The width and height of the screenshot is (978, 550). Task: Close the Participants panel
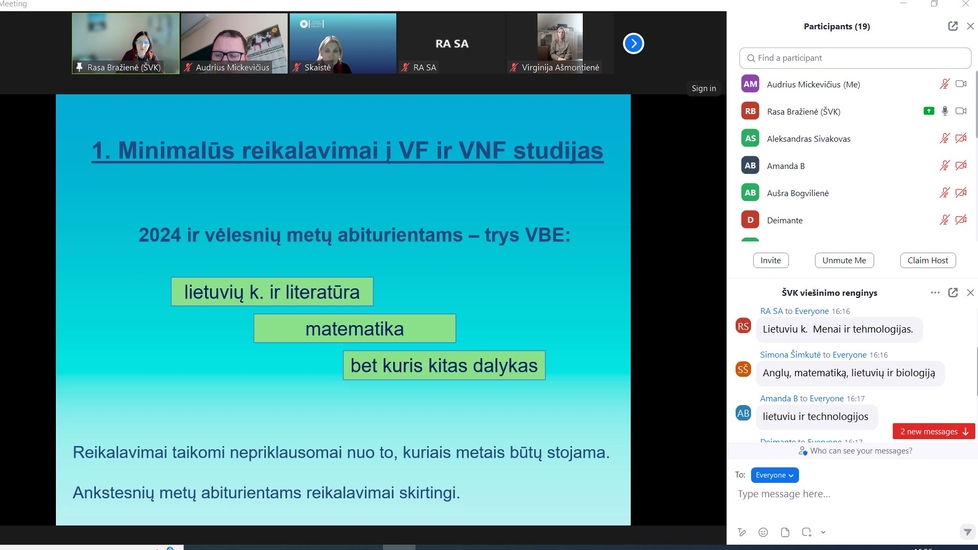[x=970, y=26]
